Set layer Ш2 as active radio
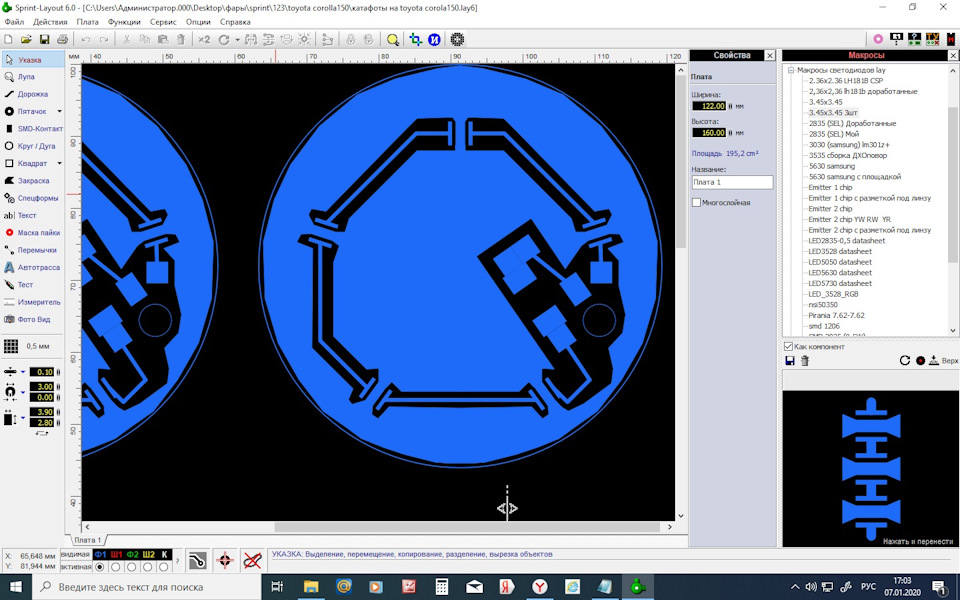 [x=148, y=567]
